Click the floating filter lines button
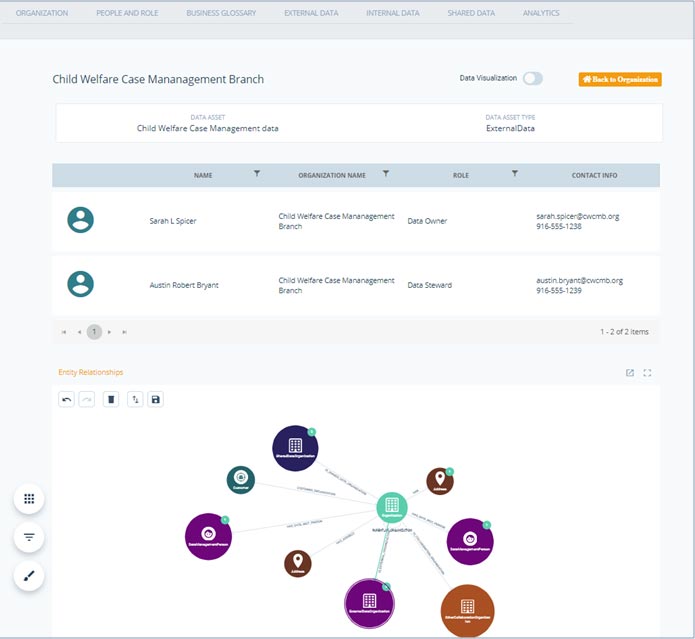The image size is (695, 639). click(x=29, y=537)
